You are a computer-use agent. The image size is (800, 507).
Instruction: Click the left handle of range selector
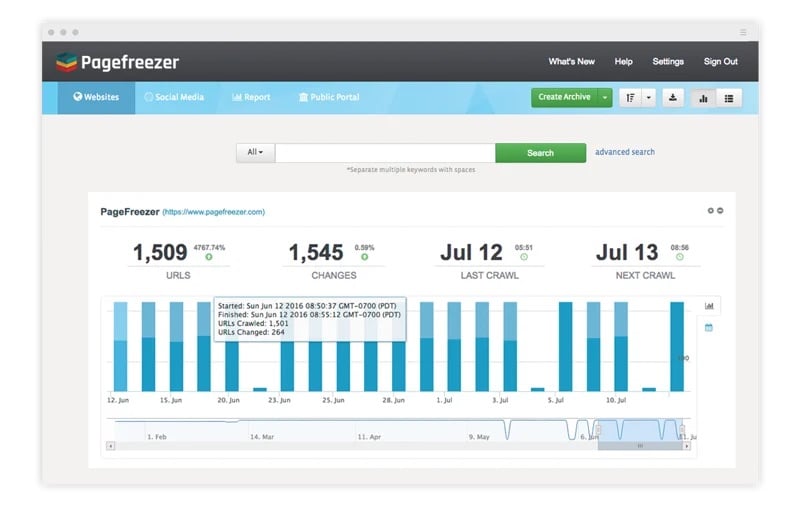coord(598,430)
